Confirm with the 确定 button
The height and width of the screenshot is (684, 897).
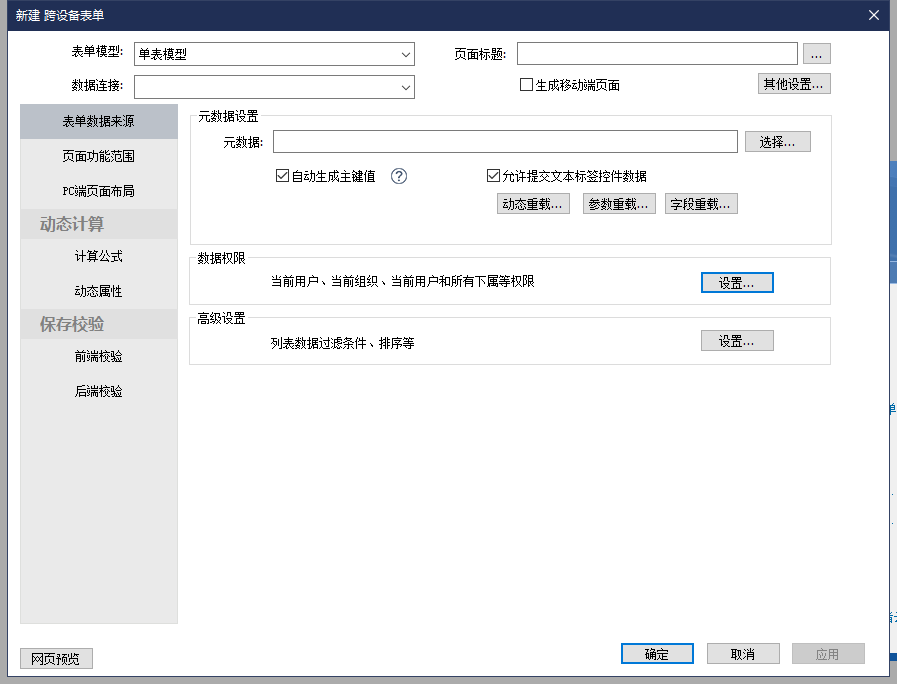point(657,654)
